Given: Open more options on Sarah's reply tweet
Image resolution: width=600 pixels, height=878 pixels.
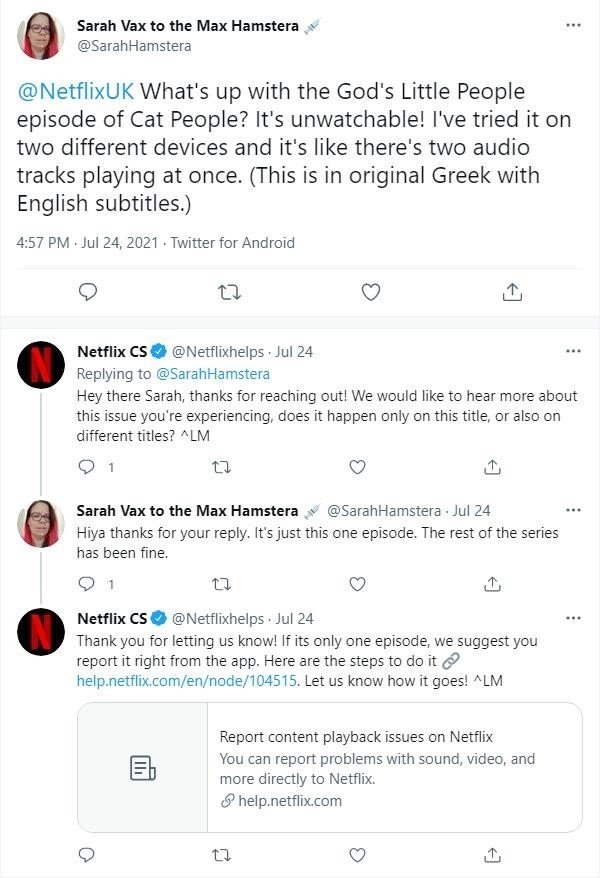Looking at the screenshot, I should point(573,511).
